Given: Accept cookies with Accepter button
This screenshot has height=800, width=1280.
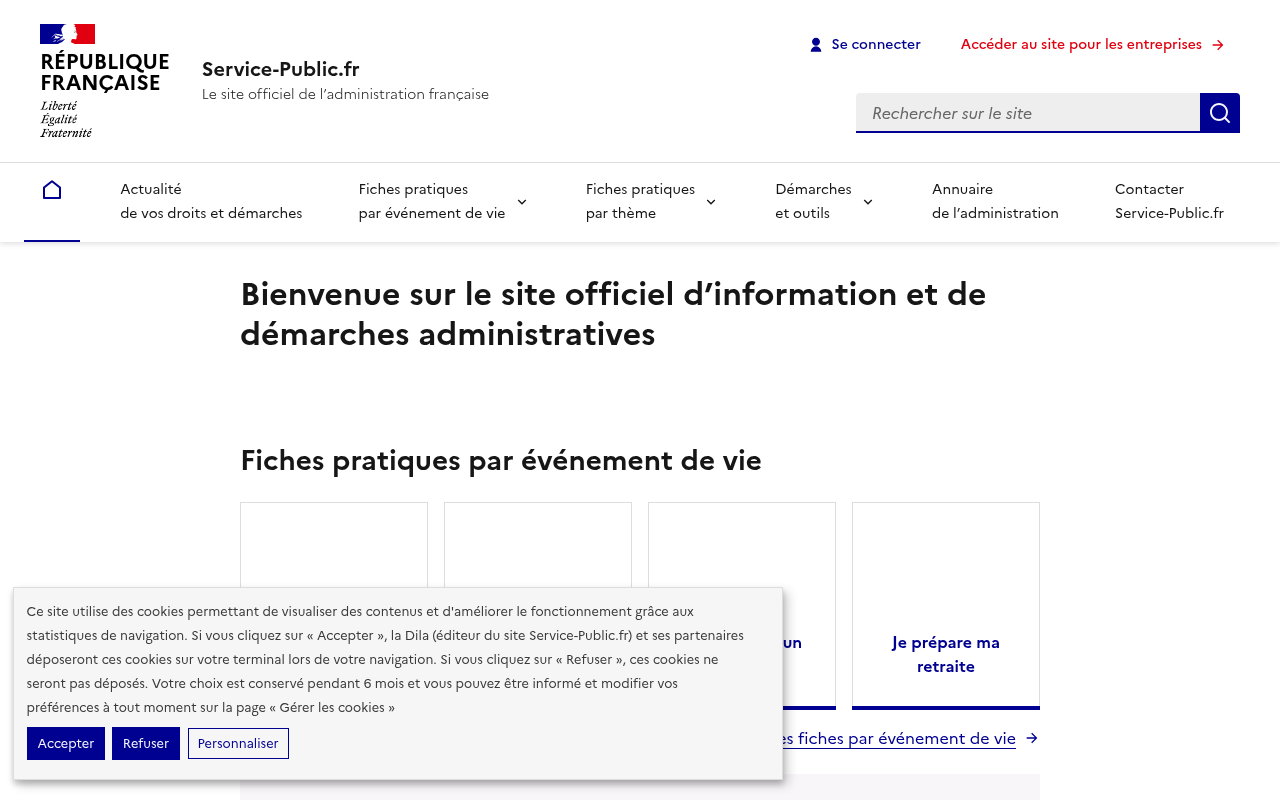Looking at the screenshot, I should (66, 743).
